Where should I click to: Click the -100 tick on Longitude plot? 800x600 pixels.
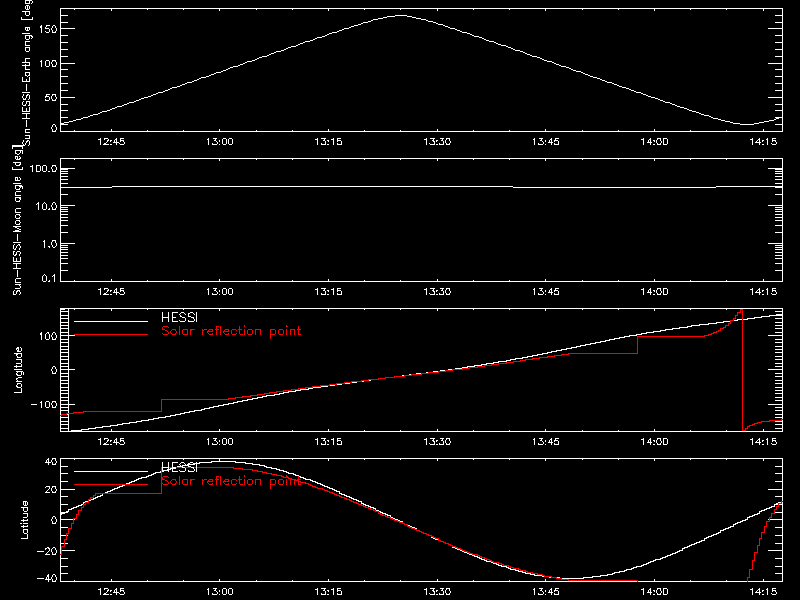coord(44,404)
